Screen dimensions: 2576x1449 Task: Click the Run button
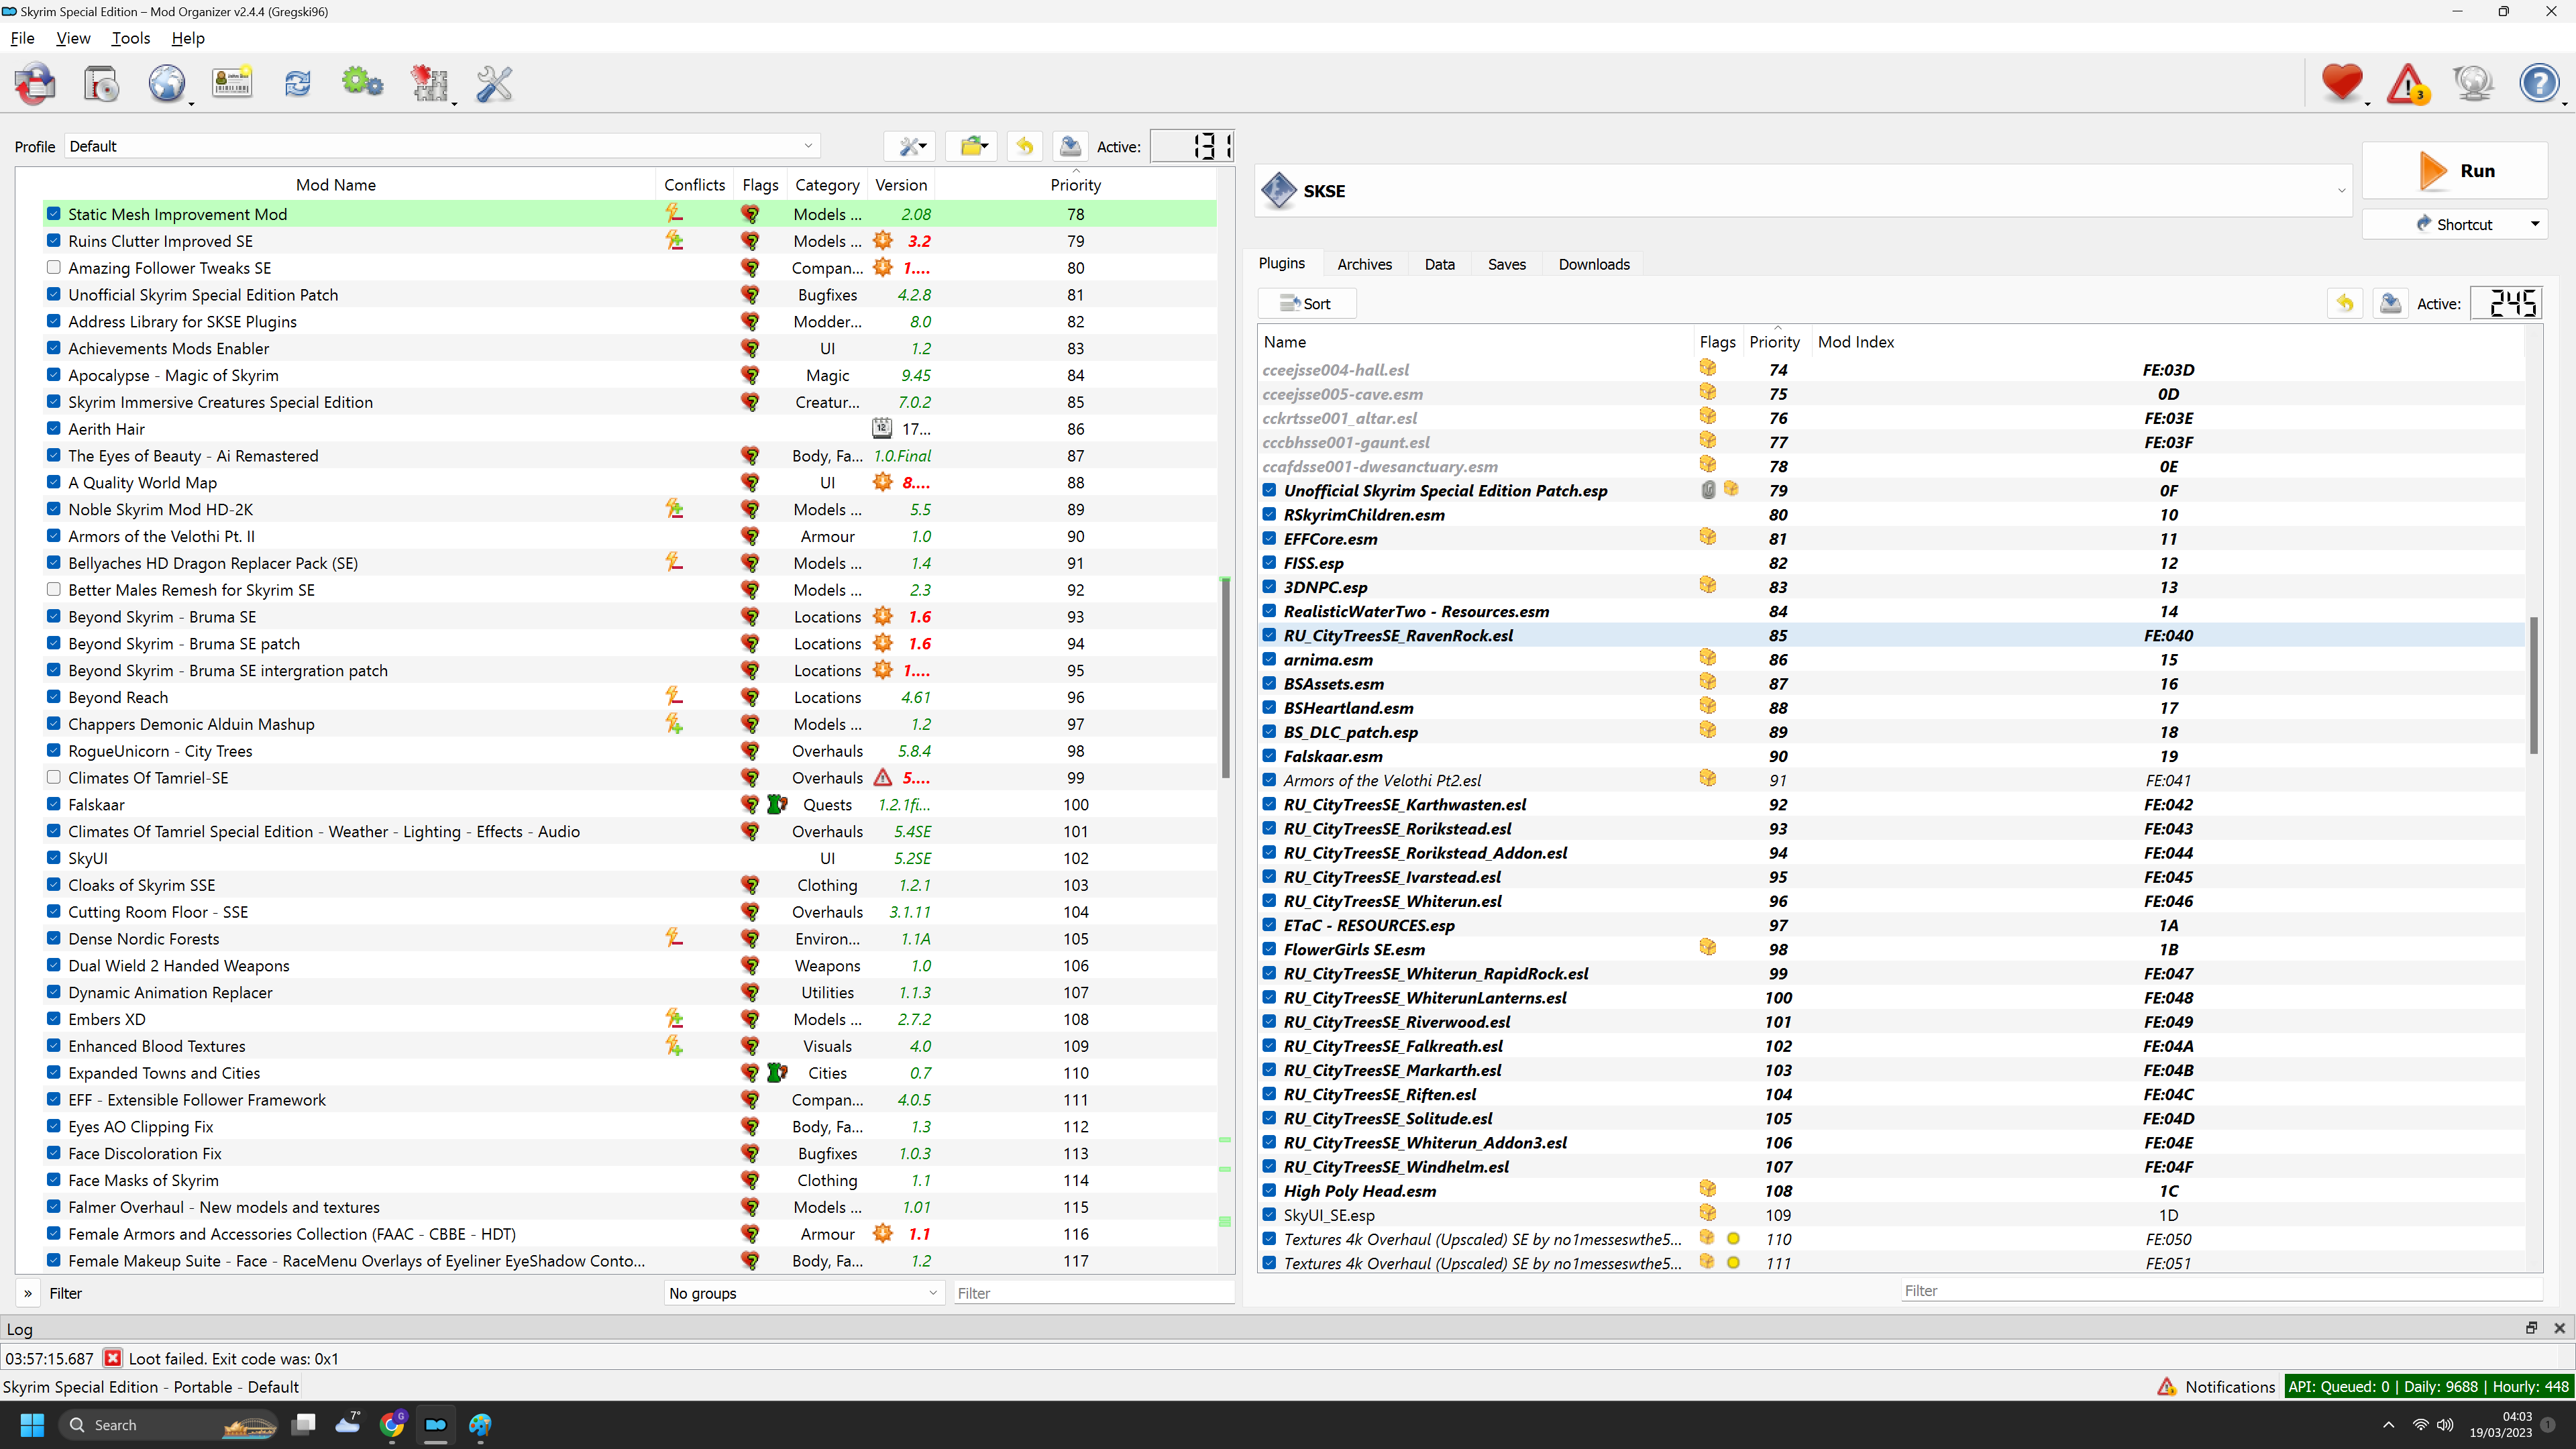2454,170
